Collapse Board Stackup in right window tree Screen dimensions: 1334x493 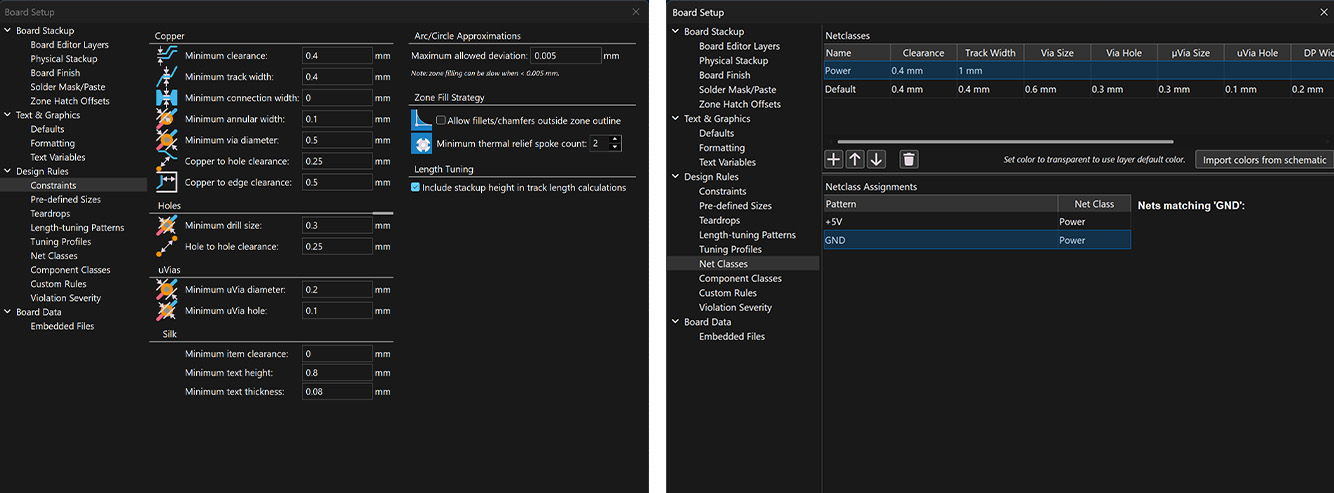tap(675, 32)
